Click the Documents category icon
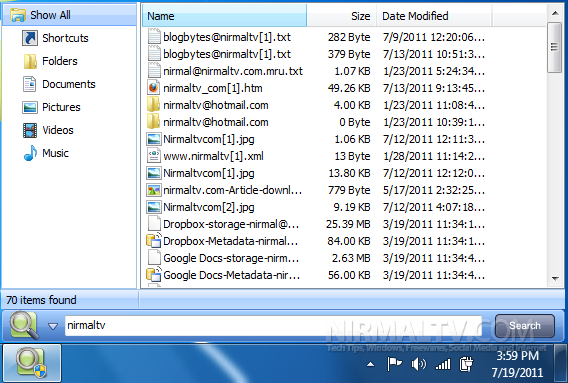568x383 pixels. (x=30, y=84)
